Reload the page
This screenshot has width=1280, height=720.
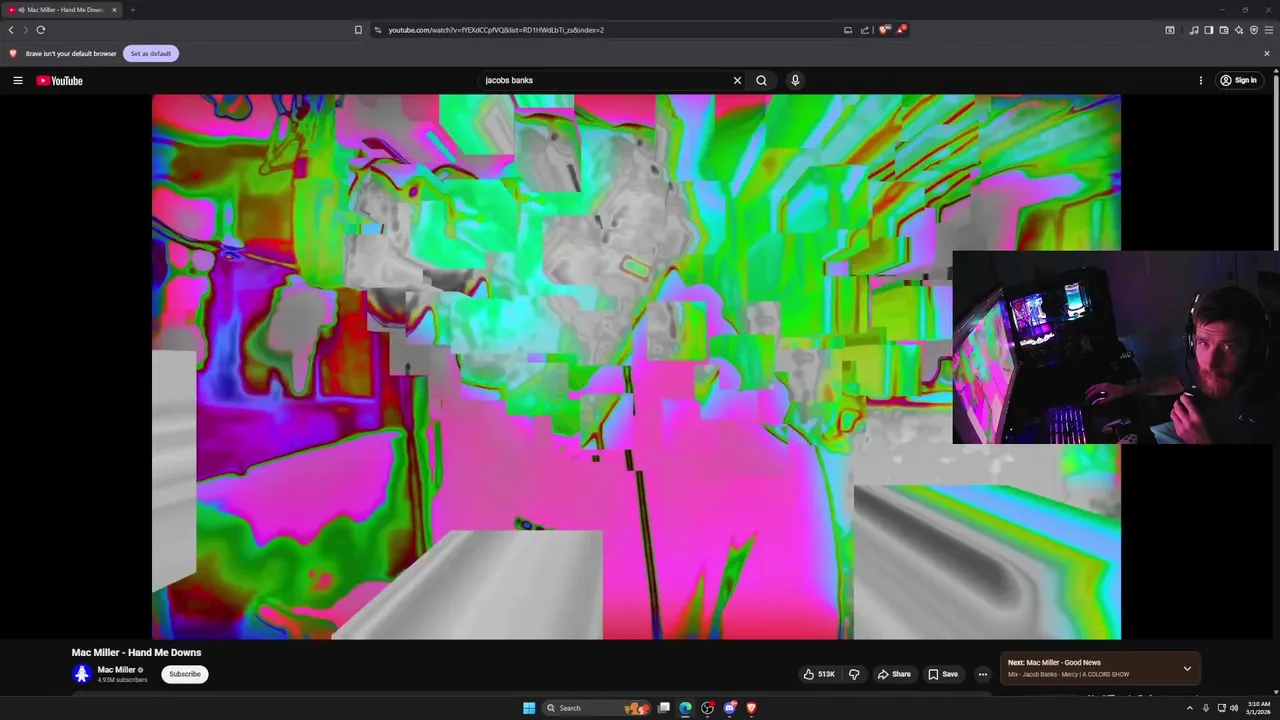(41, 30)
